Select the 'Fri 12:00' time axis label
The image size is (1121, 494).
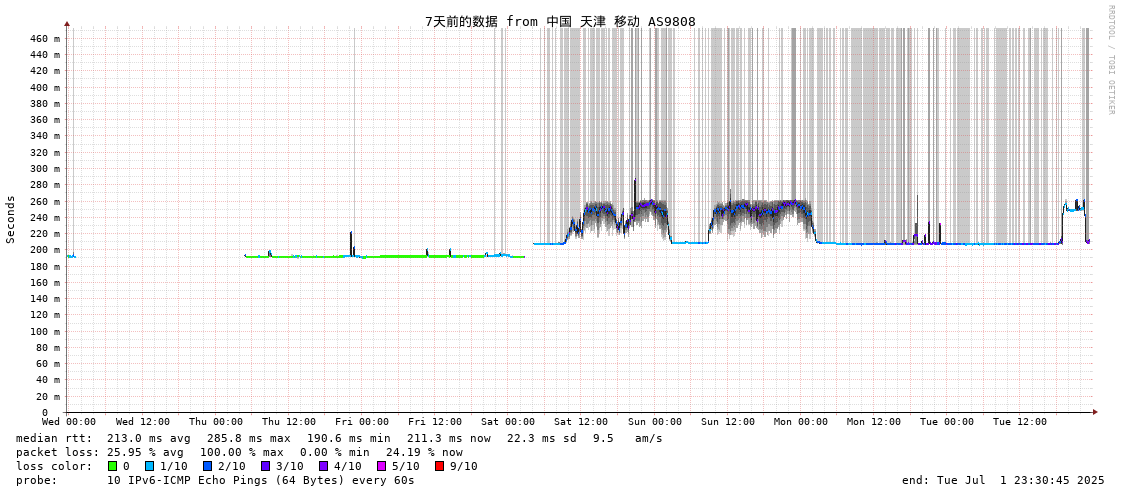(x=435, y=423)
